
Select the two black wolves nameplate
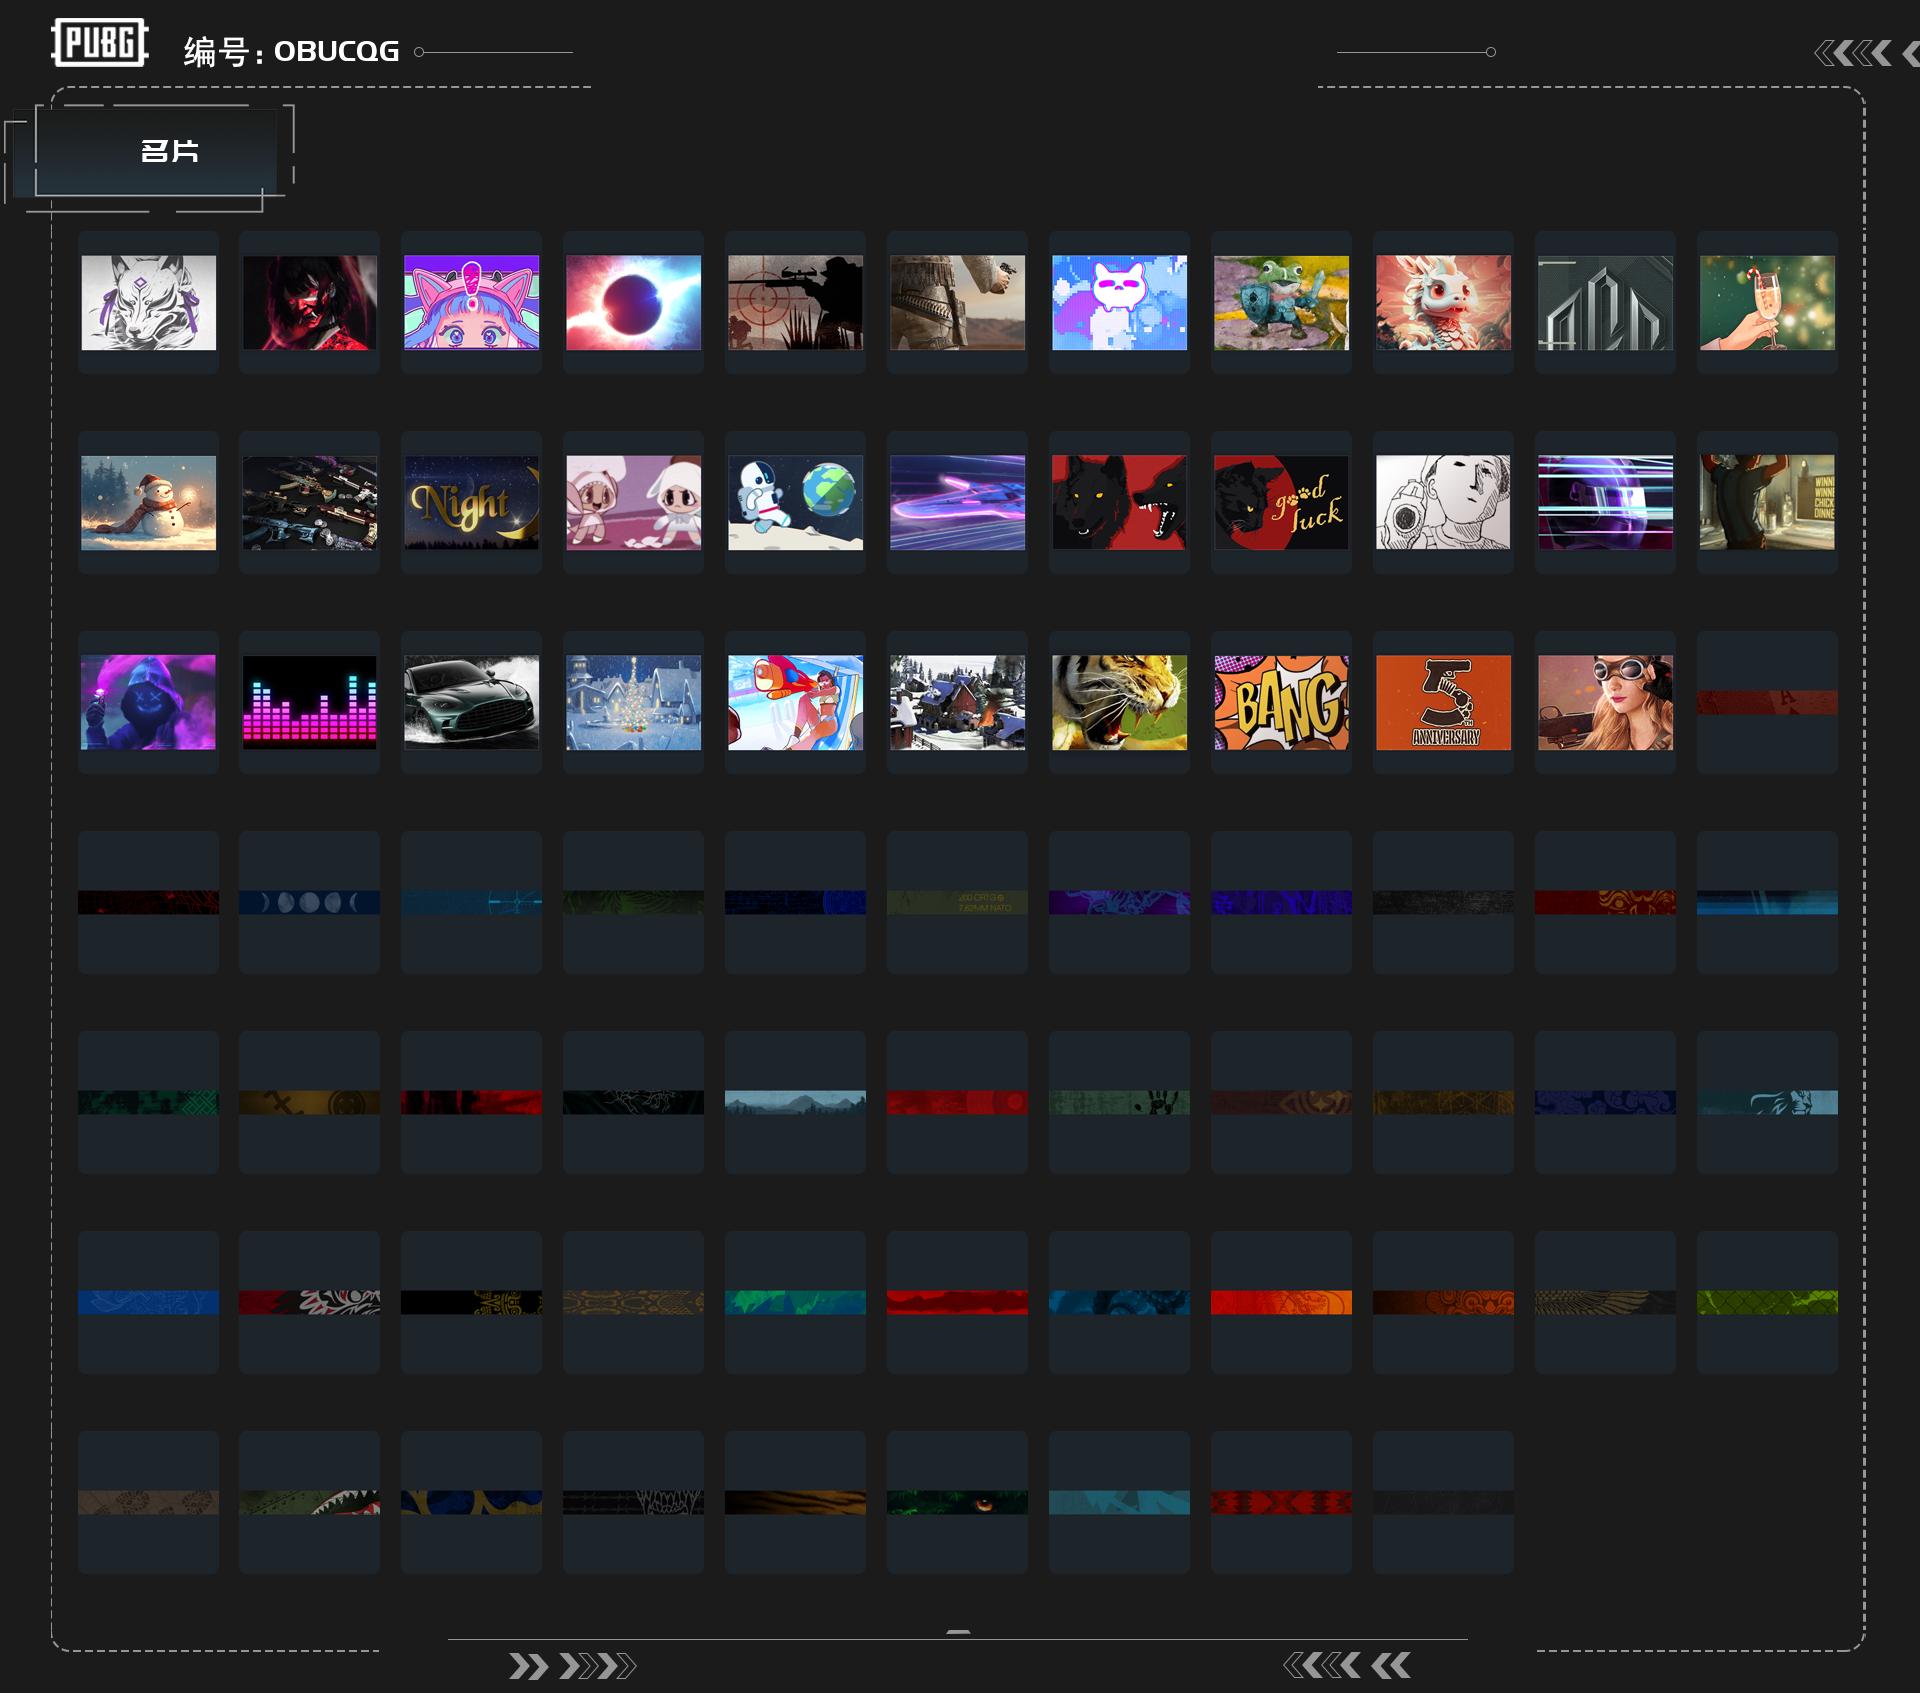pos(1120,502)
